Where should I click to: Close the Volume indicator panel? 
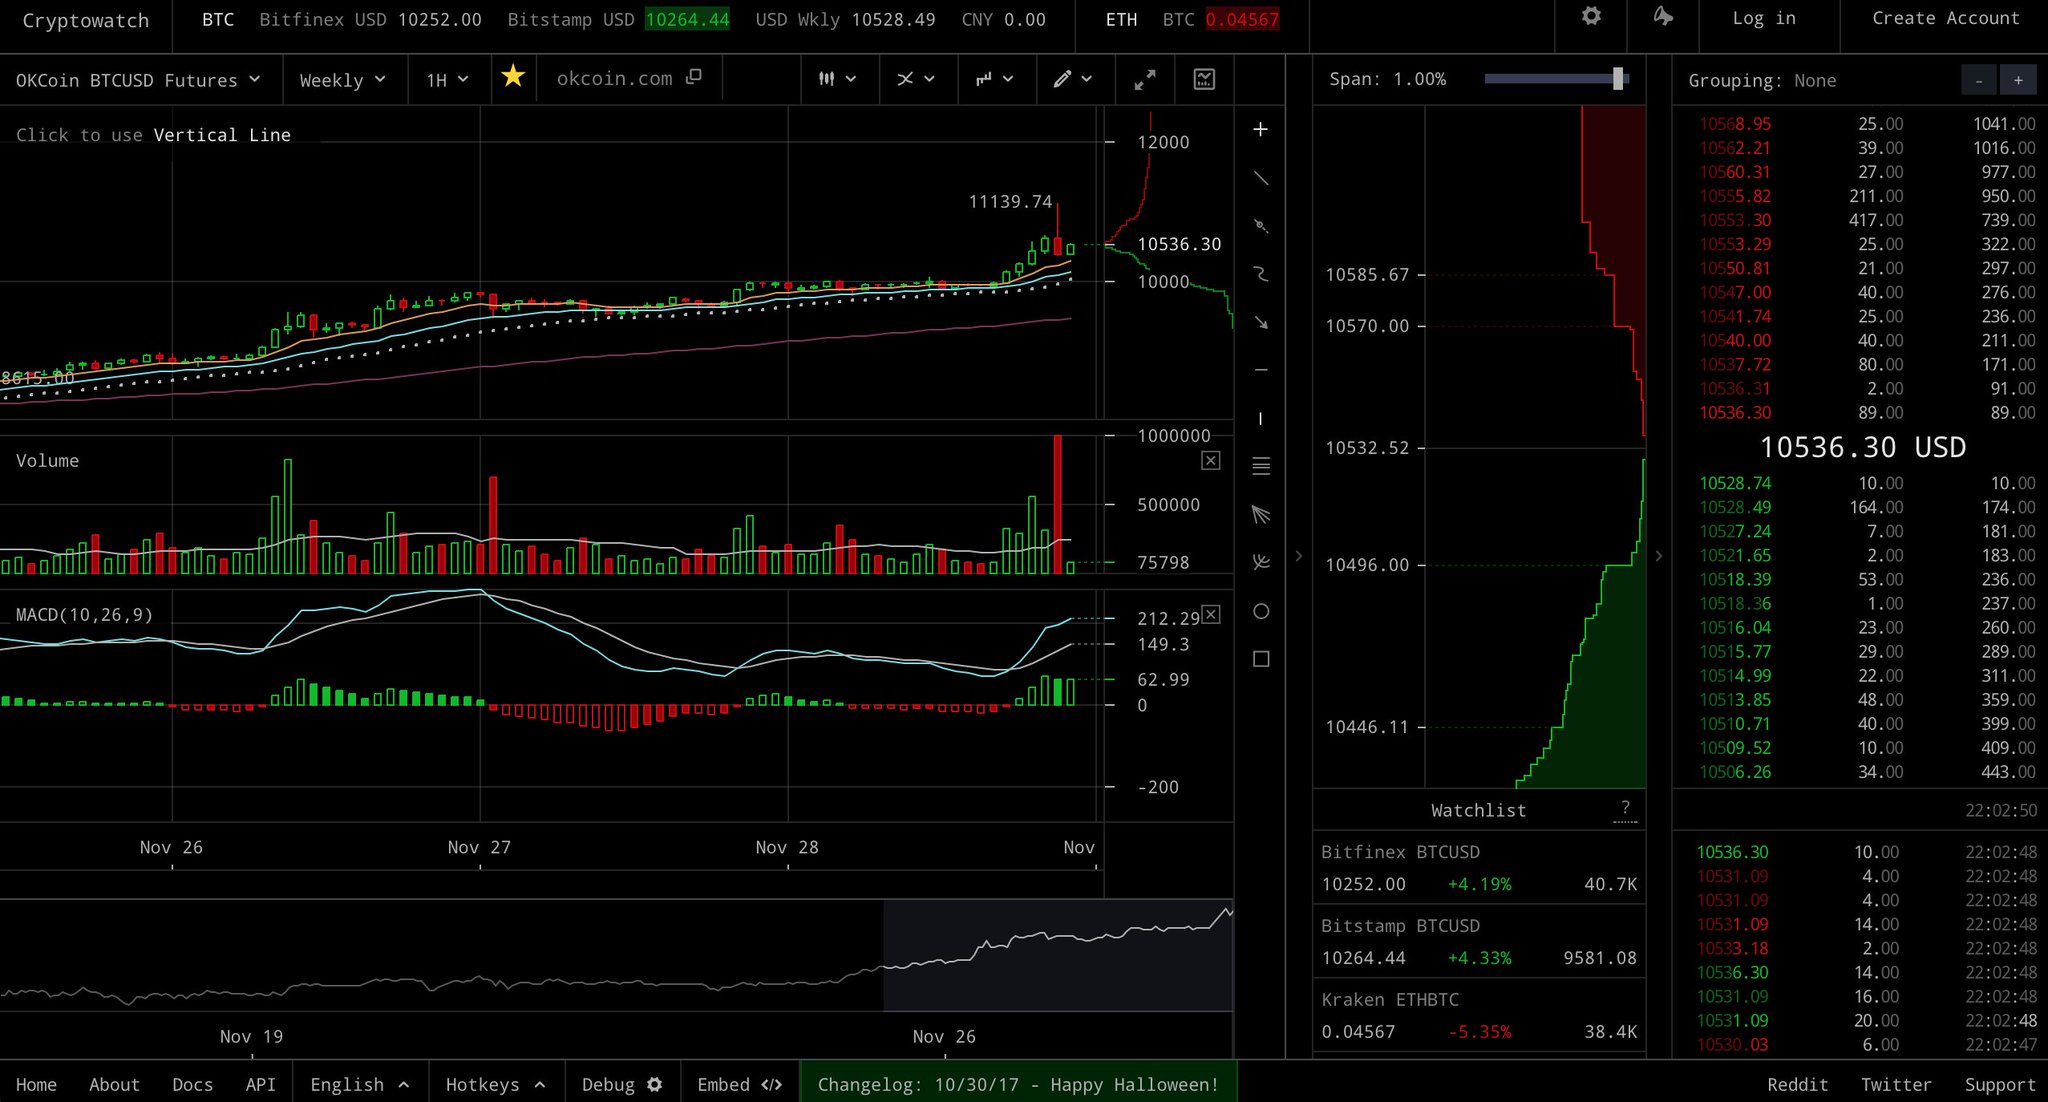coord(1210,460)
